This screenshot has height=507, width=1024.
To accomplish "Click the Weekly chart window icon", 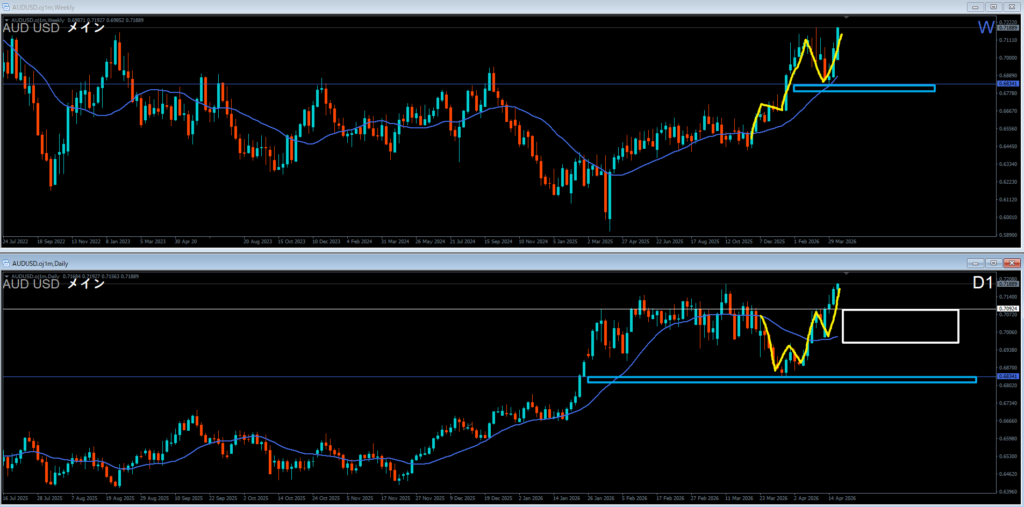I will [6, 6].
